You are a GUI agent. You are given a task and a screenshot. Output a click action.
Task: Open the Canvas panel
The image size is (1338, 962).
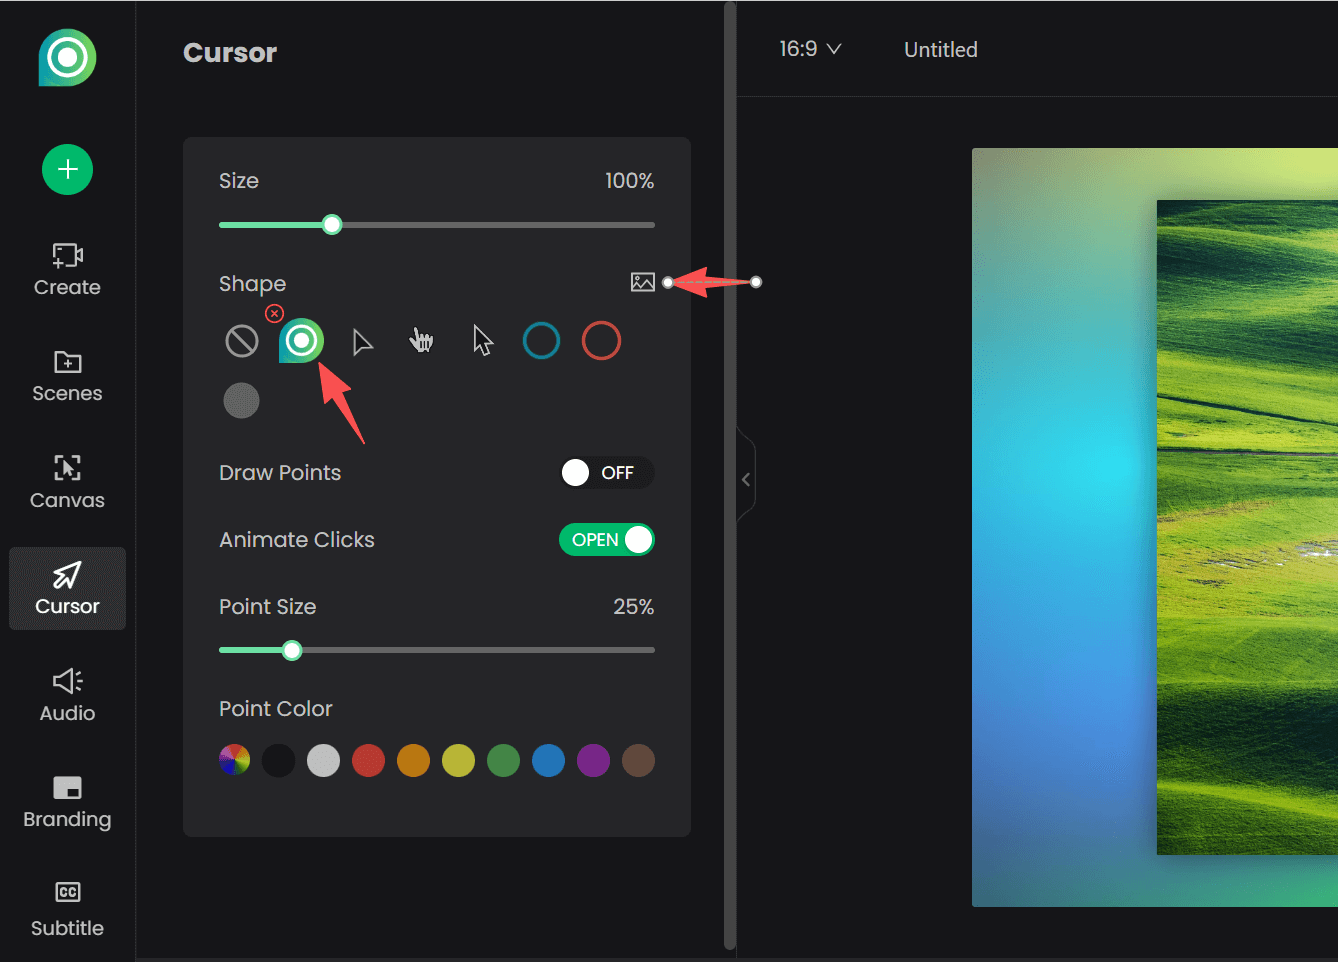pyautogui.click(x=66, y=483)
